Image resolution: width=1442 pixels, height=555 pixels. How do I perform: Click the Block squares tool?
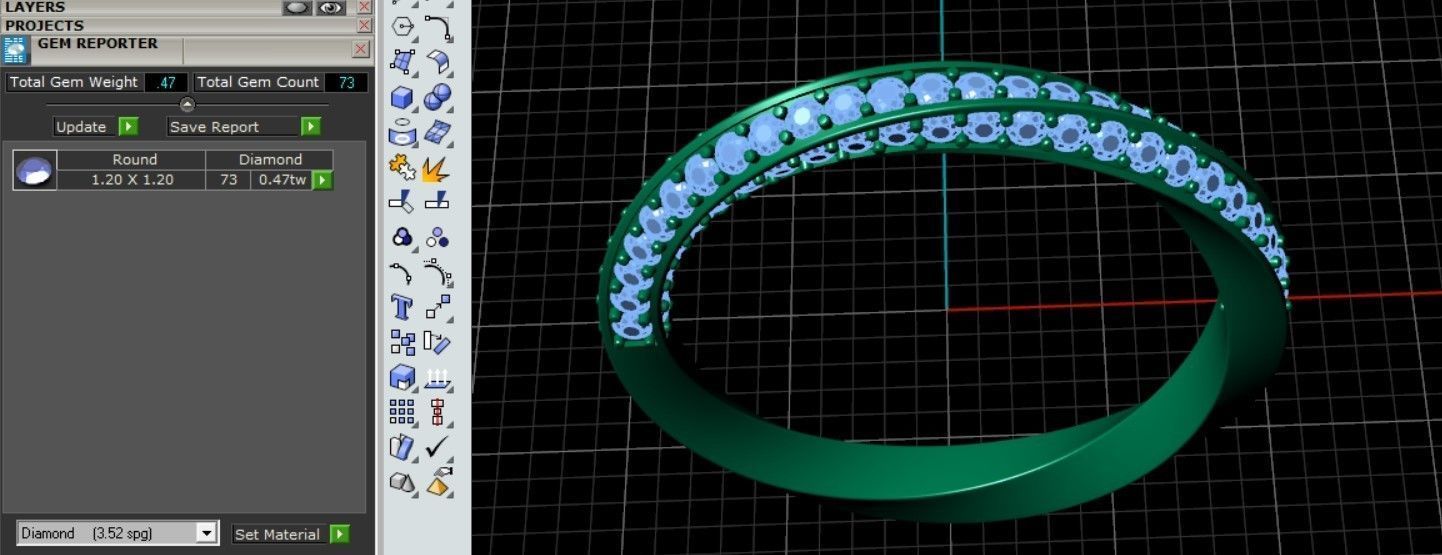click(402, 342)
